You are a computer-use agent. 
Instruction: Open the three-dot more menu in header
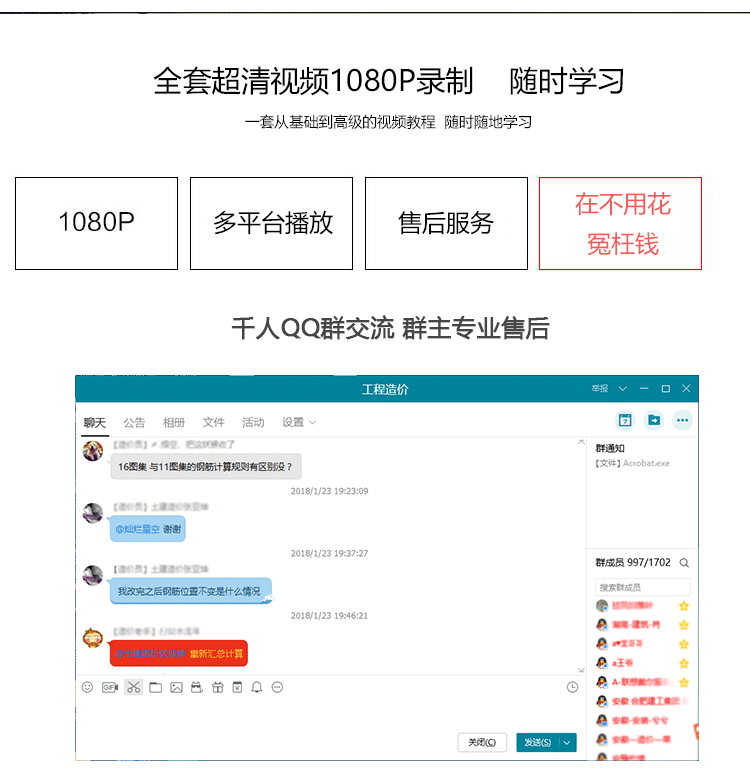coord(682,420)
